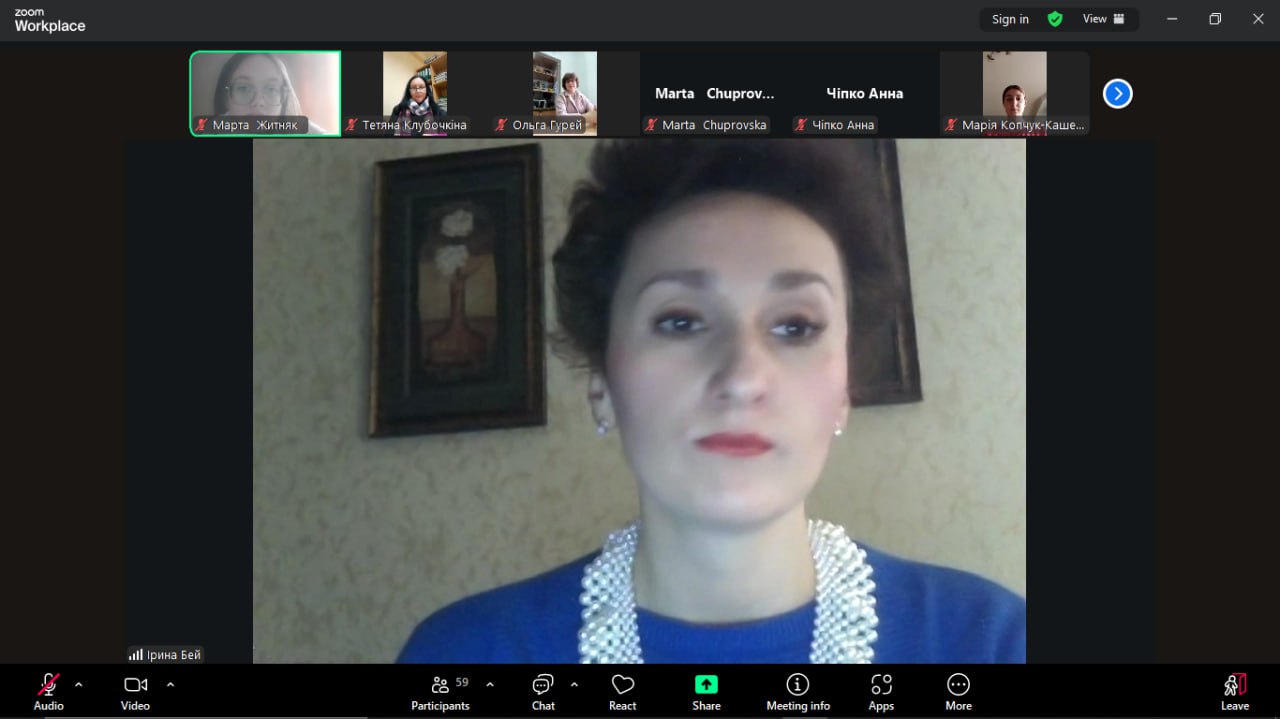The height and width of the screenshot is (719, 1280).
Task: Show the Participants list
Action: [440, 691]
